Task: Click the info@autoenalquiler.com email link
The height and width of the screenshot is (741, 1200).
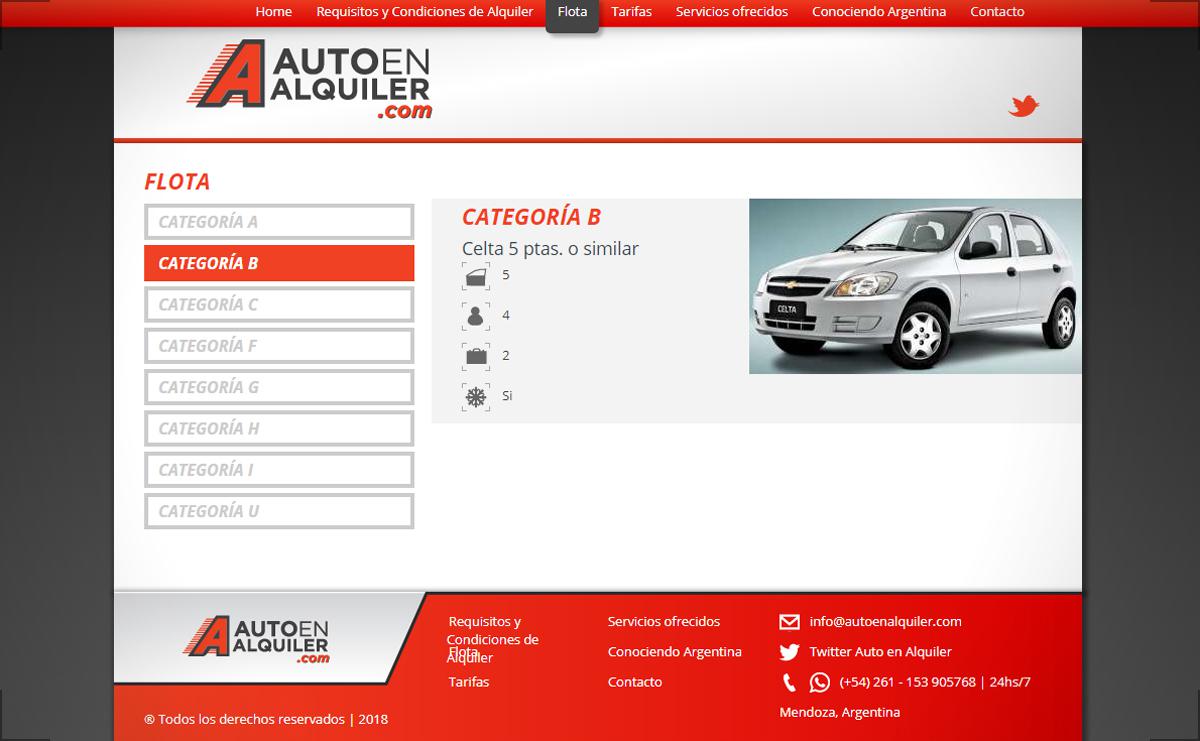Action: 886,622
